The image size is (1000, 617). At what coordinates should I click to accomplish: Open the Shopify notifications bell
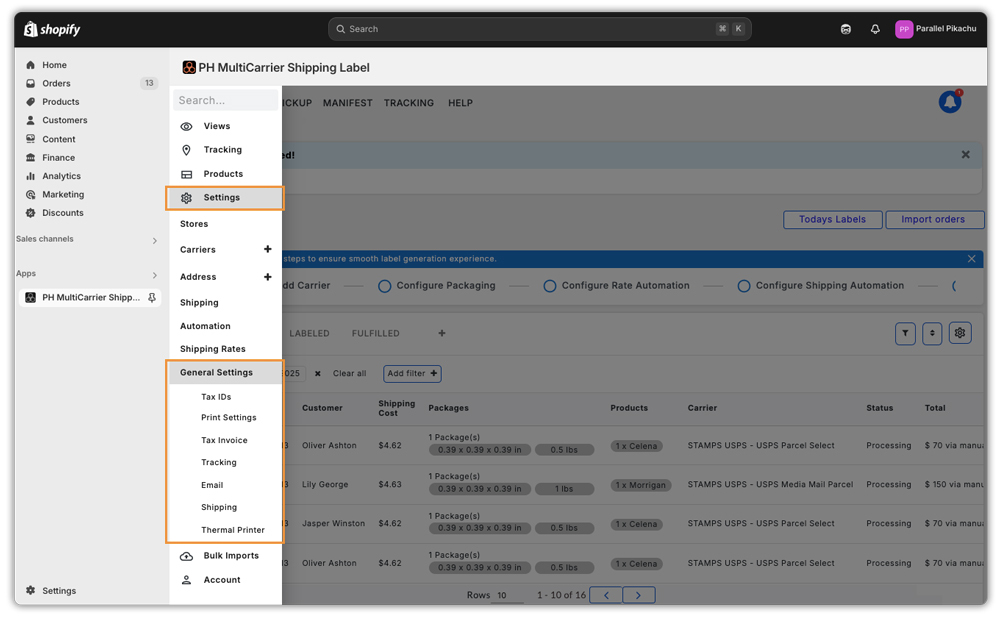coord(875,29)
